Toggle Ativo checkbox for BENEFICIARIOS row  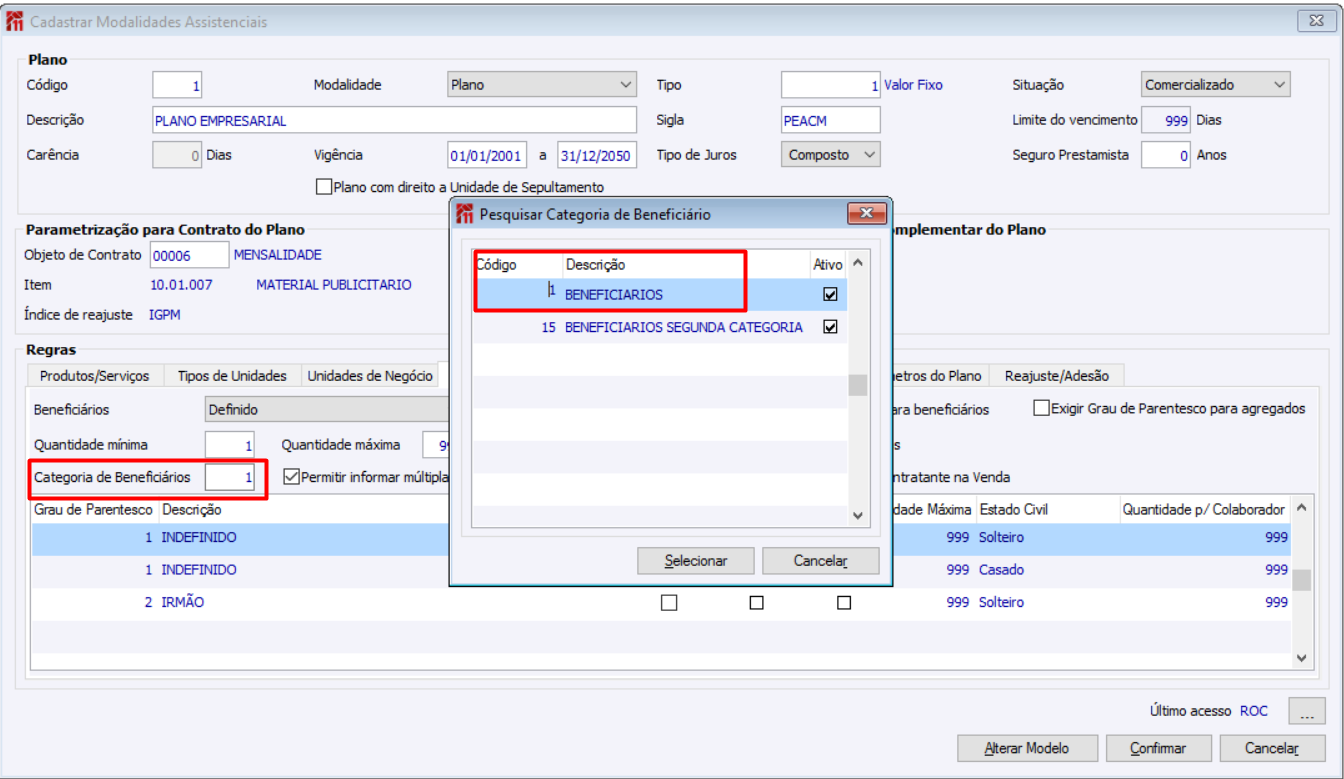pos(830,295)
